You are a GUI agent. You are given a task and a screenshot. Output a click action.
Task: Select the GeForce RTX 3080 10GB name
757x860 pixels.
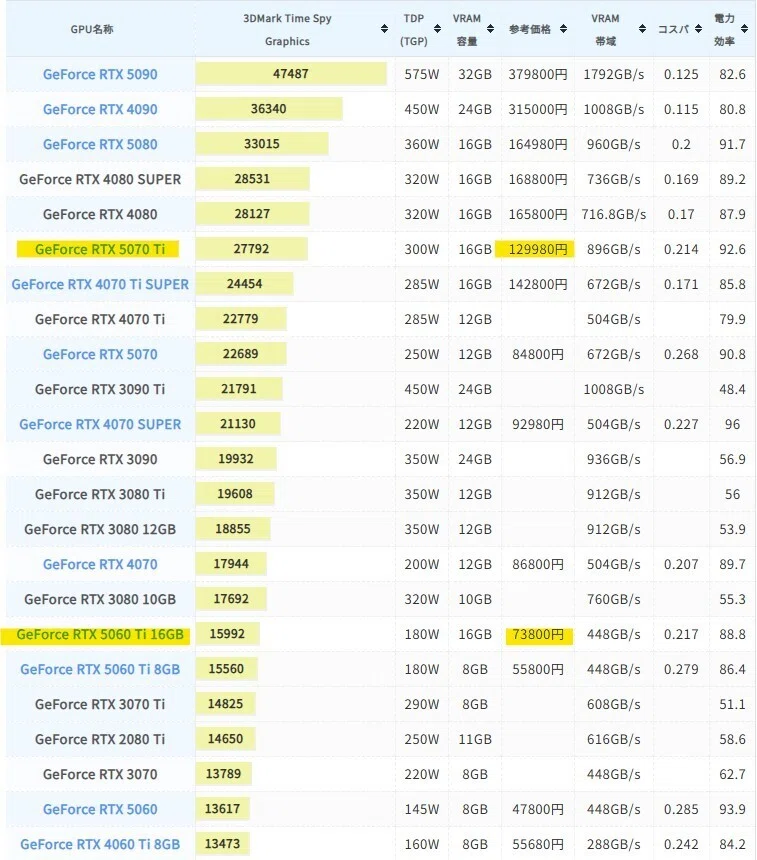pos(100,599)
